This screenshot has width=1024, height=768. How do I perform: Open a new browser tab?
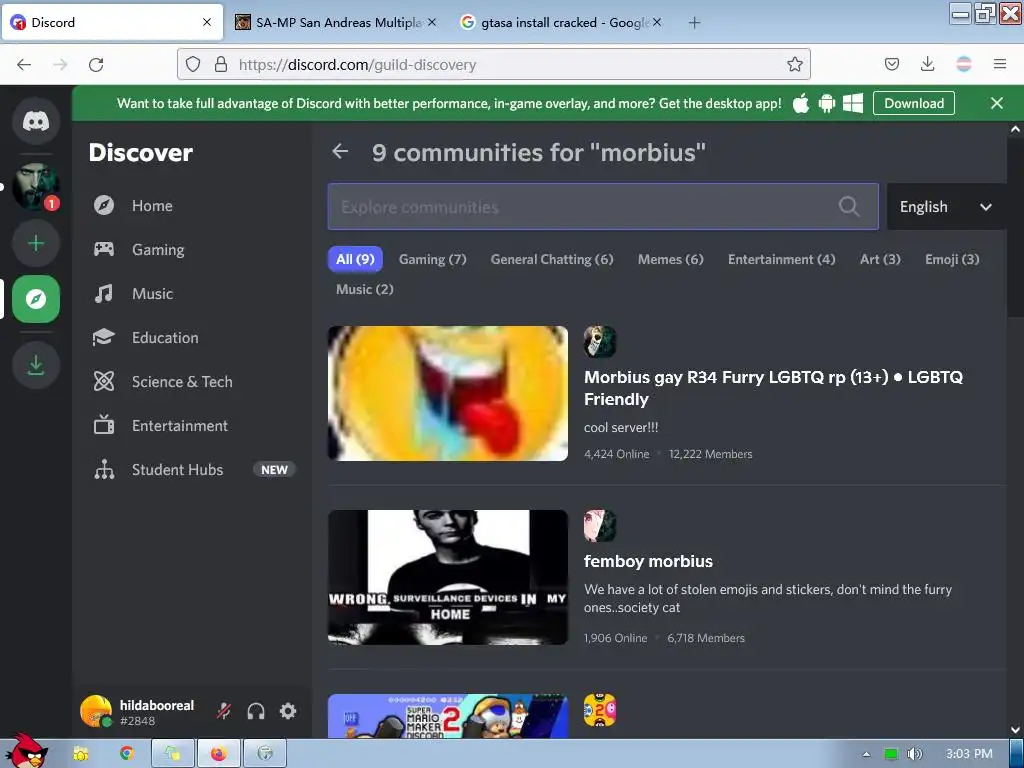click(694, 23)
